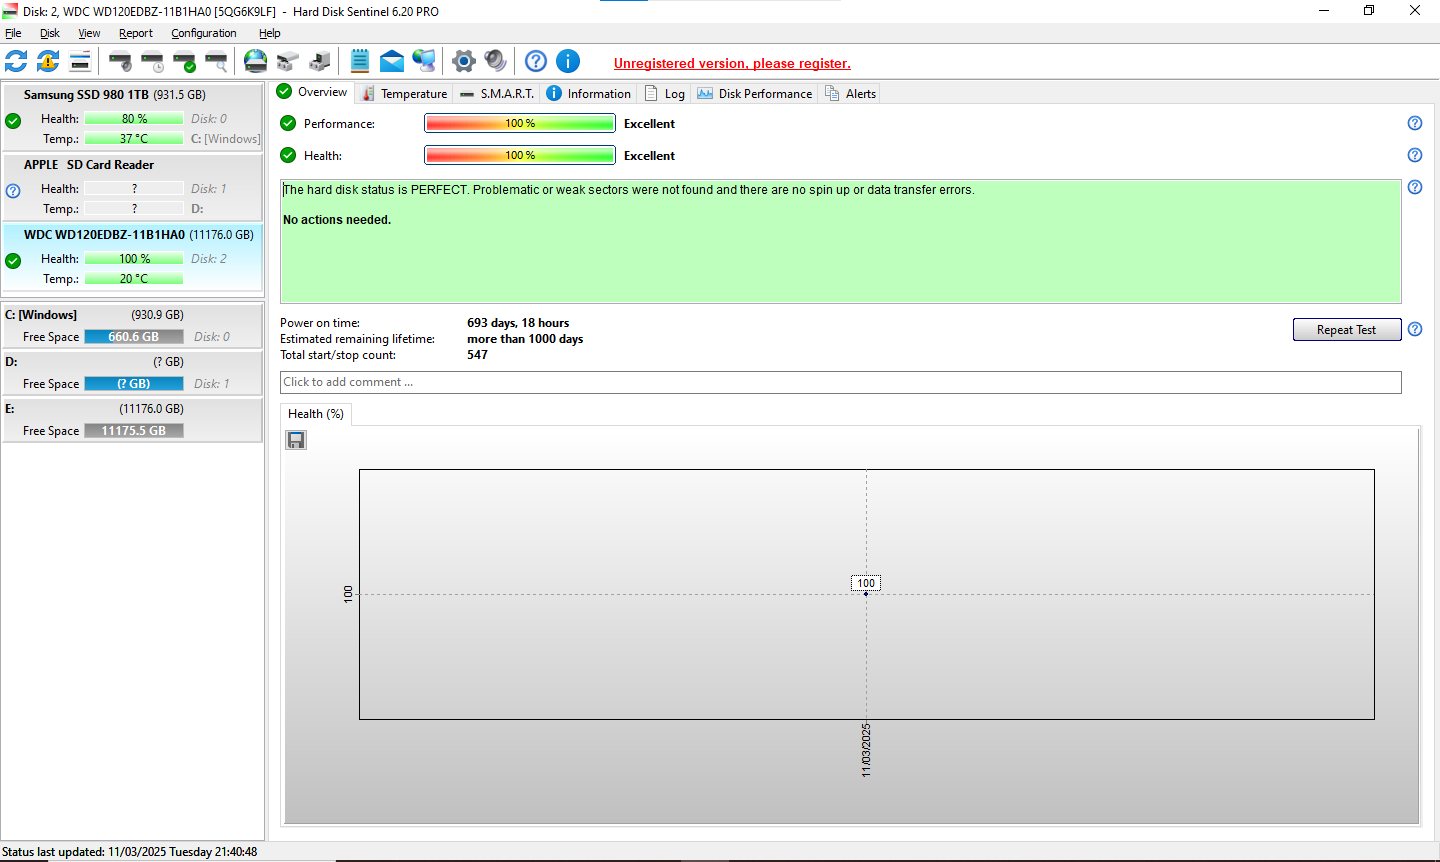Click the '693 days, 18 hours' power on value
This screenshot has height=862, width=1440.
[x=518, y=323]
